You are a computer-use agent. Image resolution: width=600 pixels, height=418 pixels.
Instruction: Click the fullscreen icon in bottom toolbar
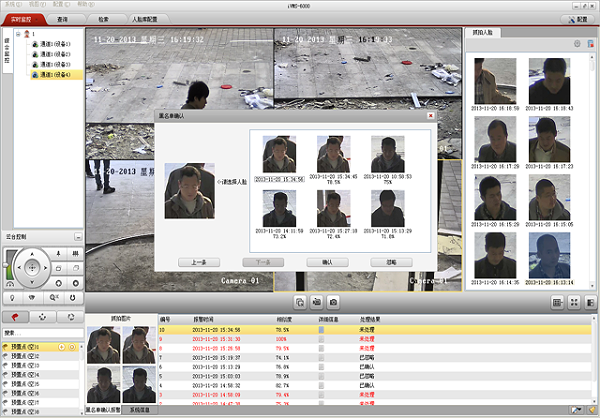click(x=575, y=301)
